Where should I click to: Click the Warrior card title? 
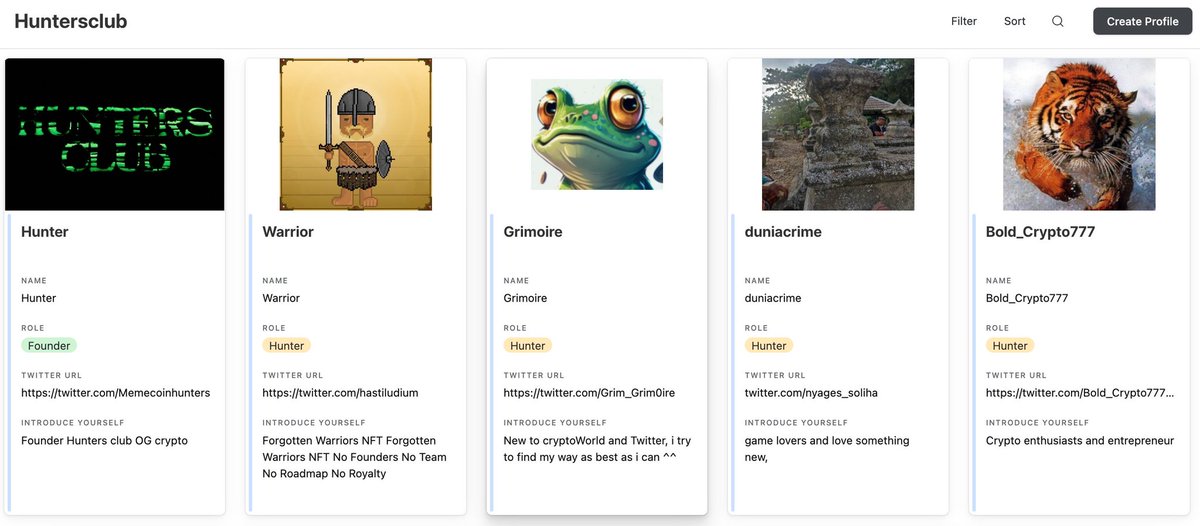point(288,232)
